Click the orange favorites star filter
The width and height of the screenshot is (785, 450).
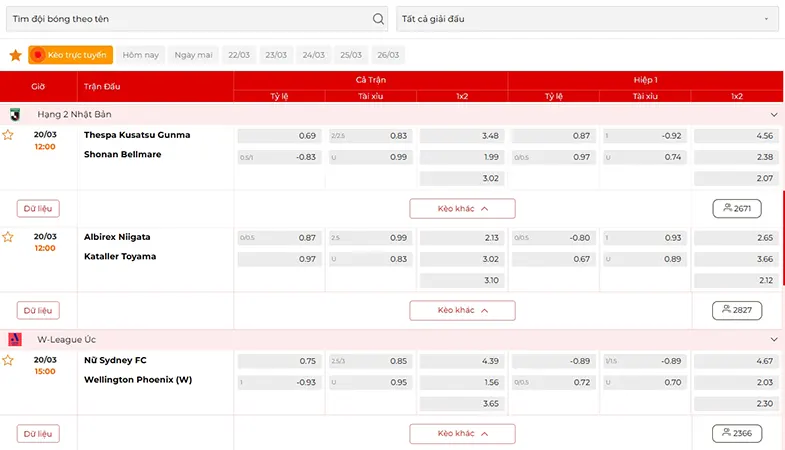(x=16, y=55)
